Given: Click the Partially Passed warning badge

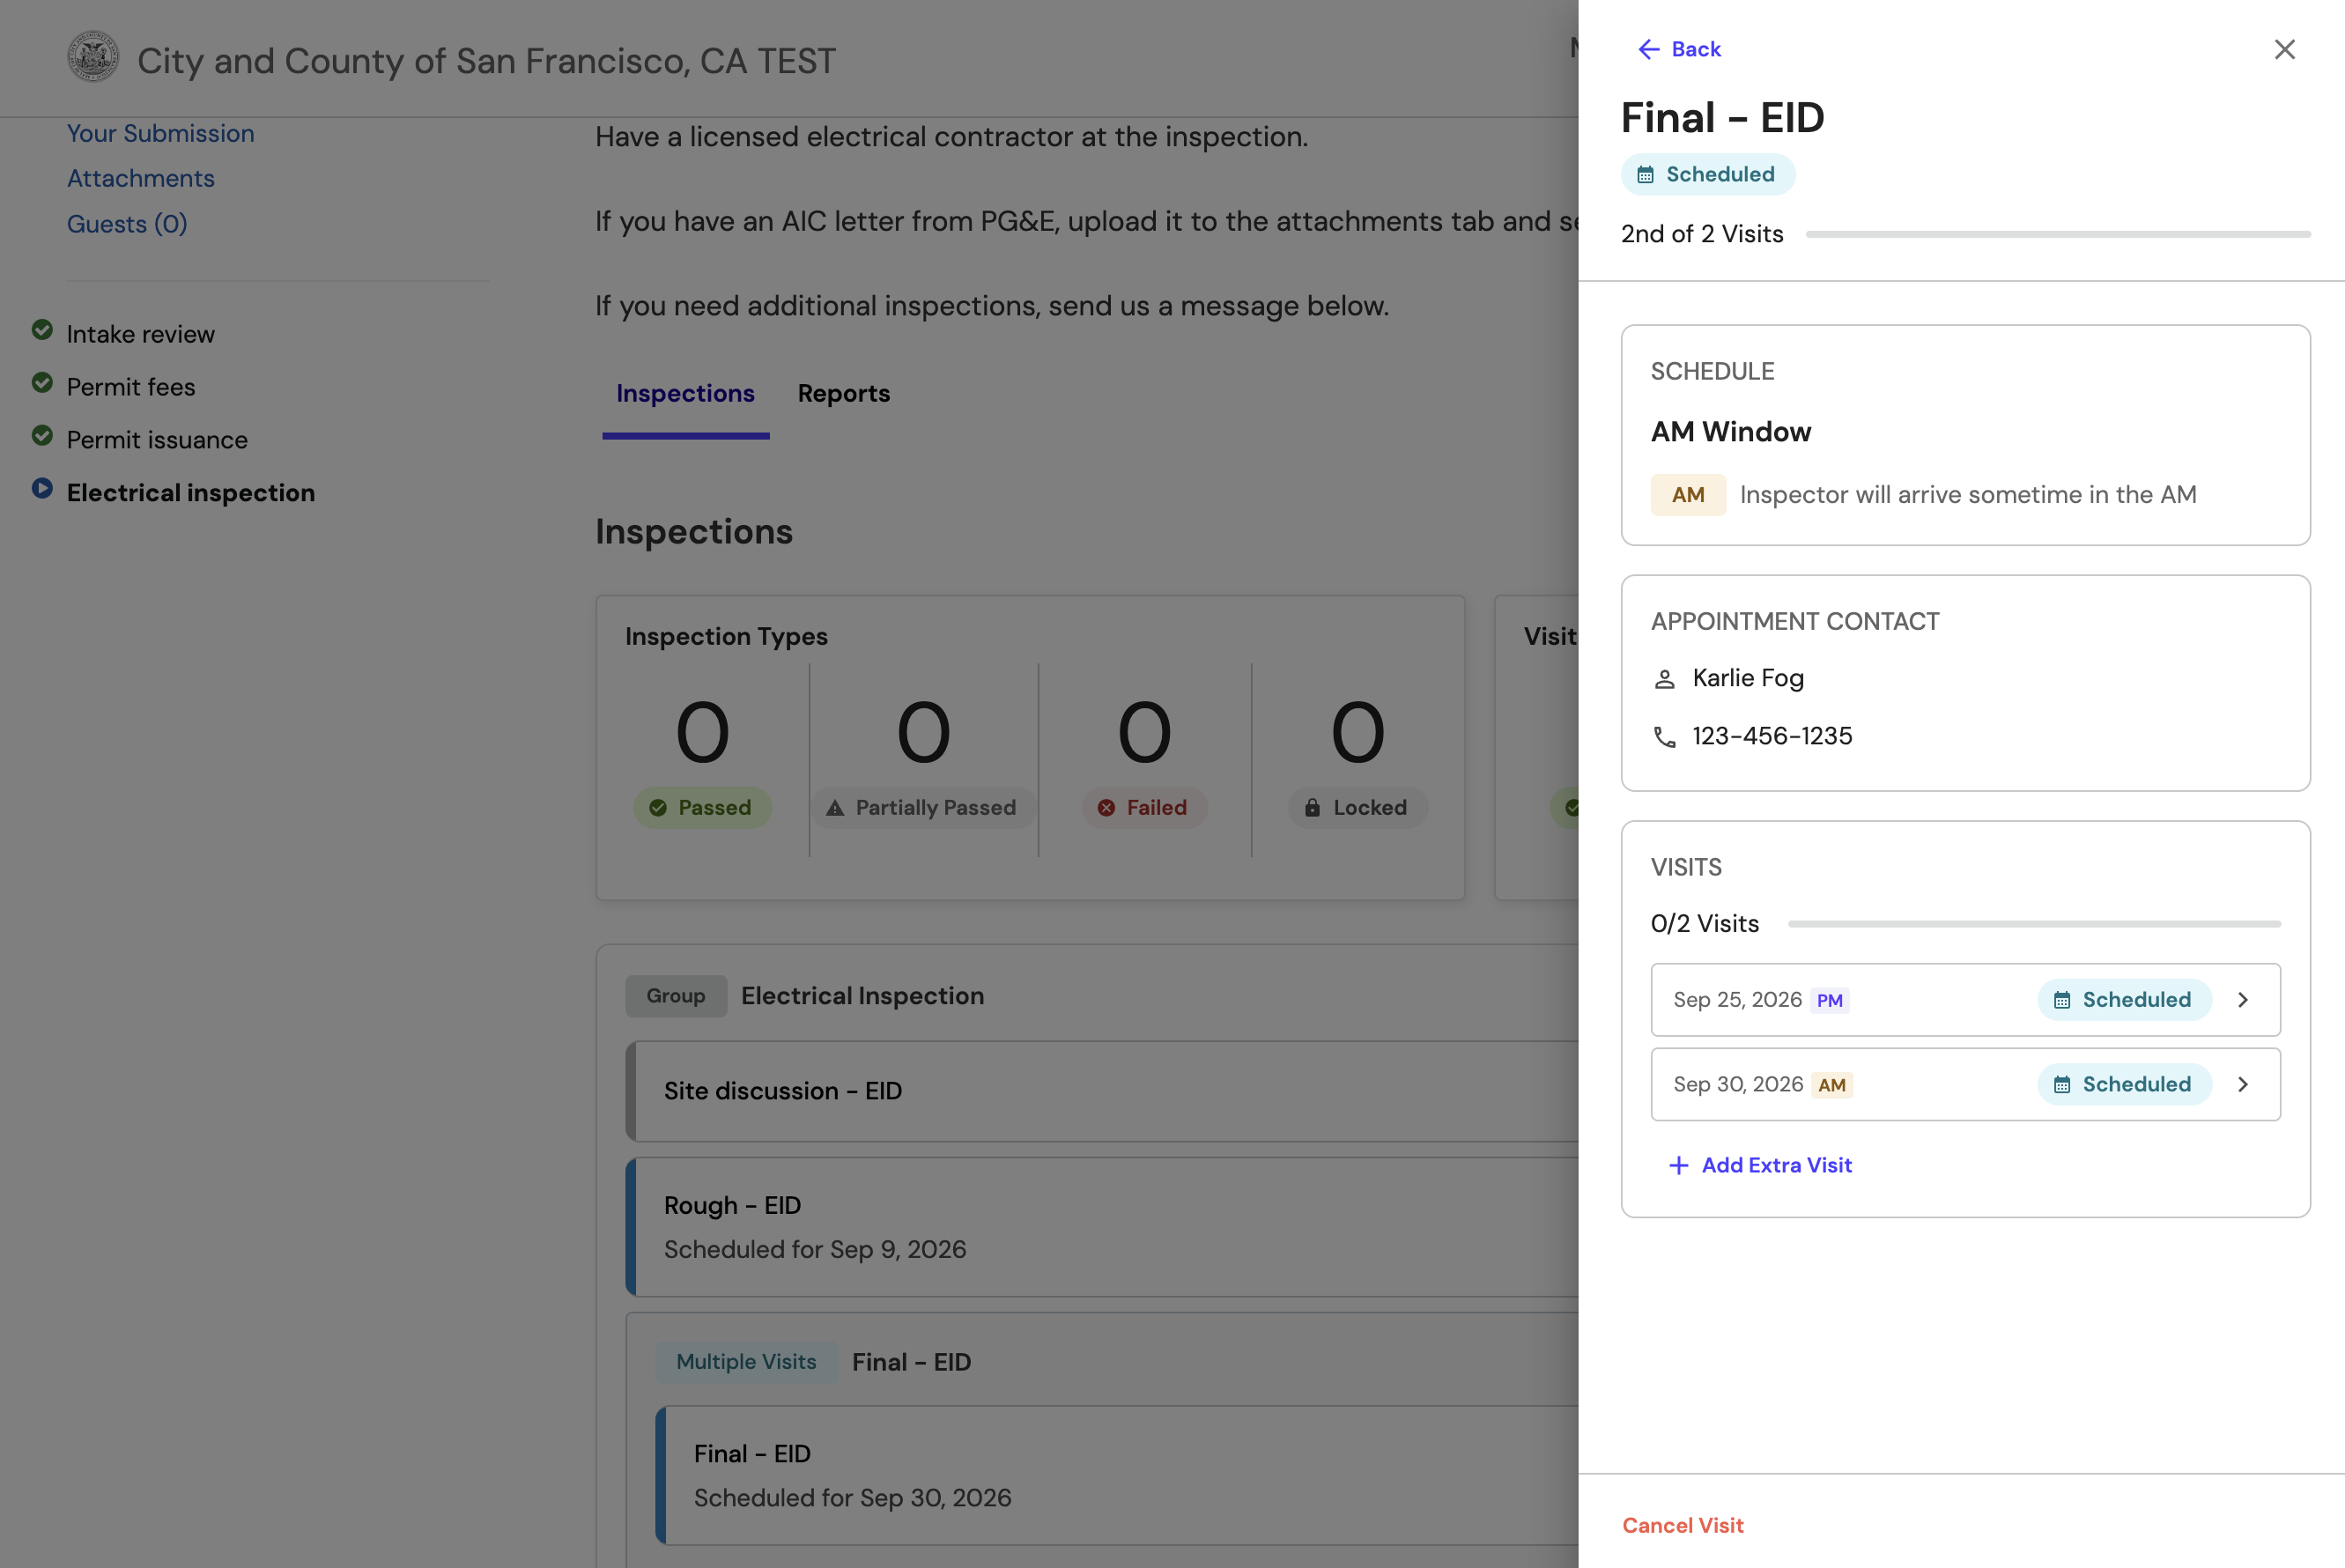Looking at the screenshot, I should 923,808.
